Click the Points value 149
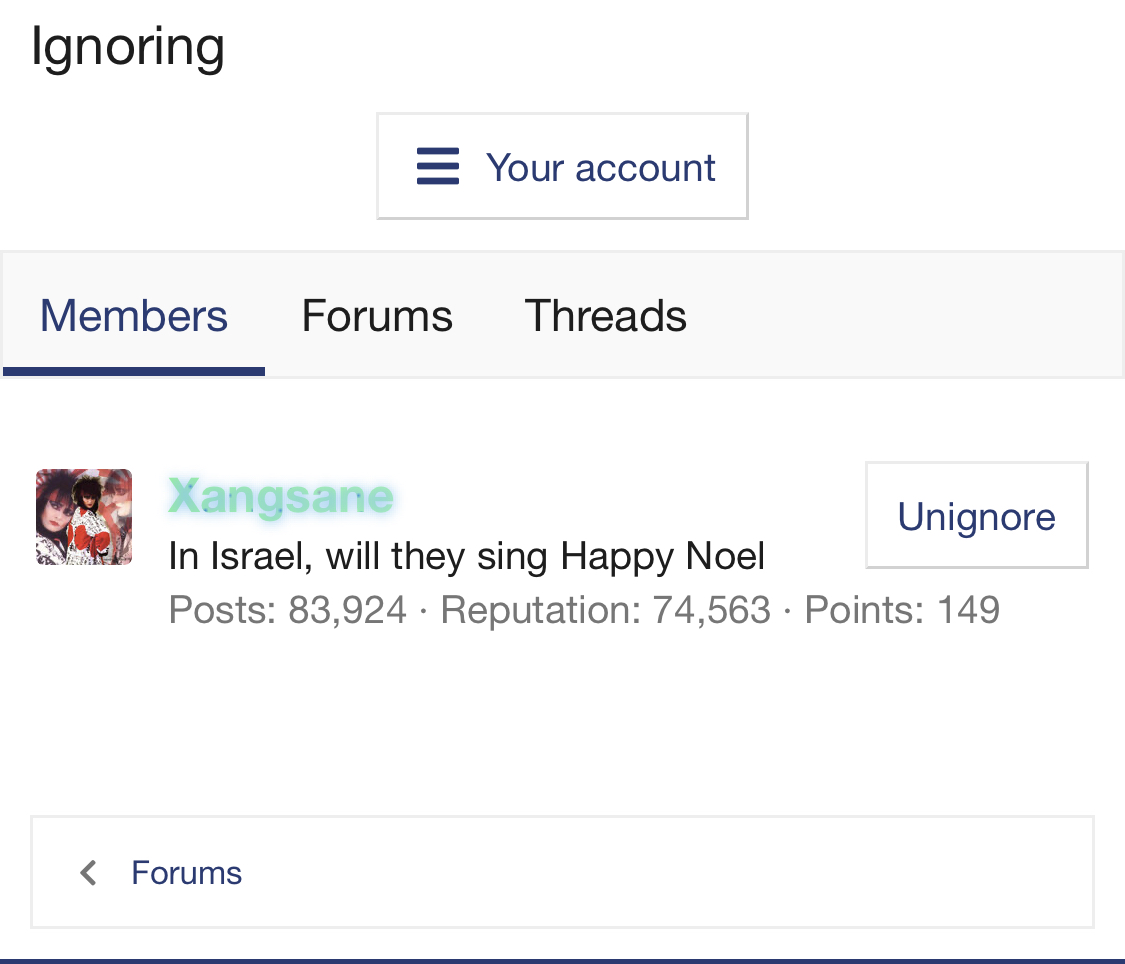The image size is (1125, 964). point(969,610)
